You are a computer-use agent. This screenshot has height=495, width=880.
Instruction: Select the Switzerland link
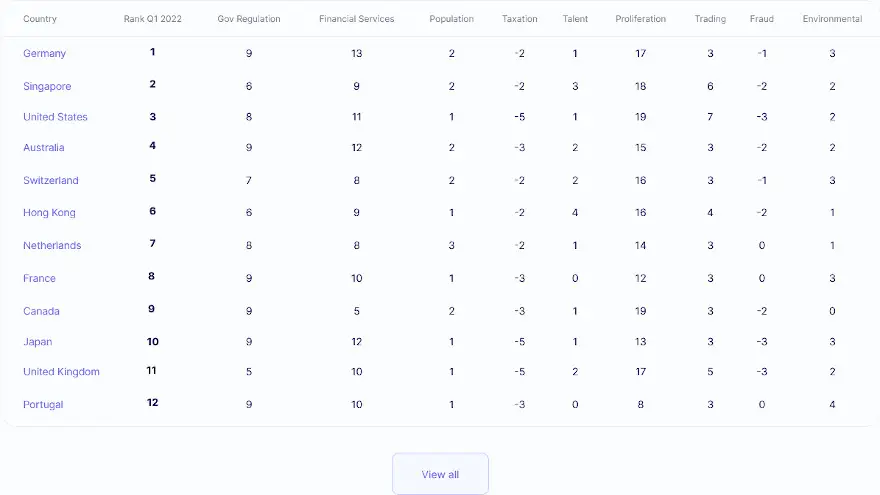(51, 180)
